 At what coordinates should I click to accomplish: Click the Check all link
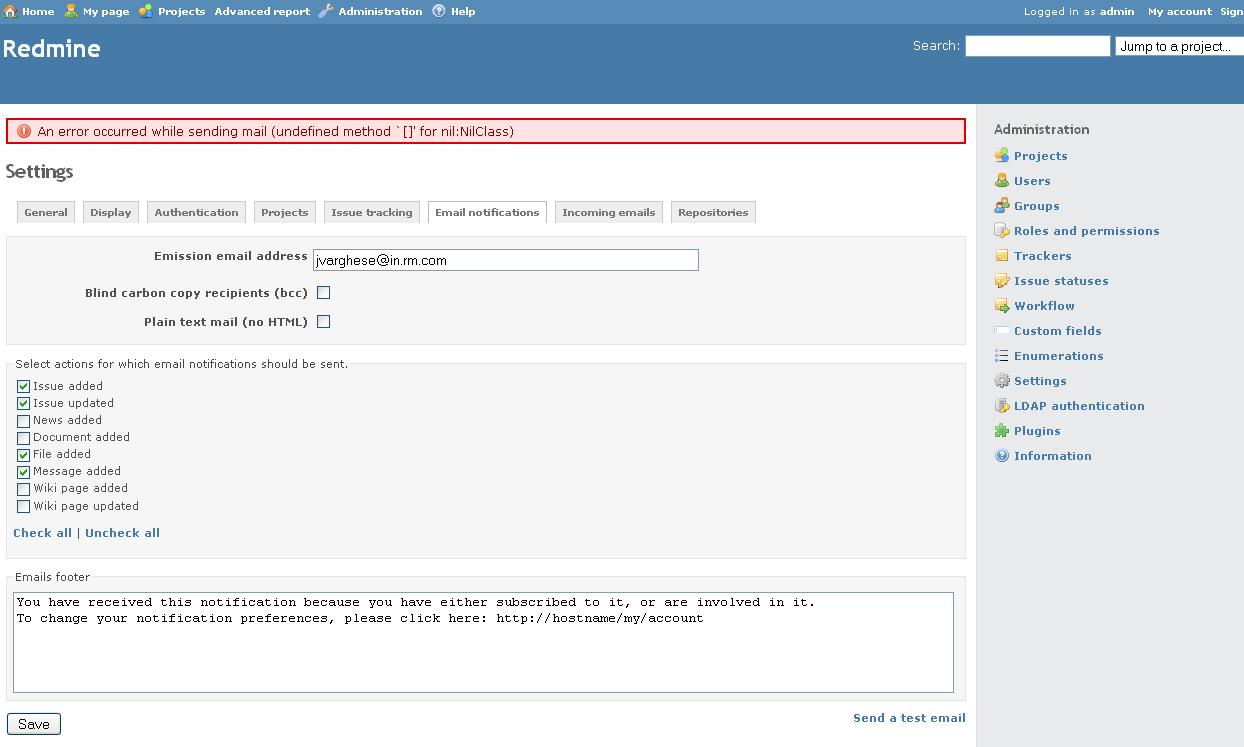pos(43,533)
